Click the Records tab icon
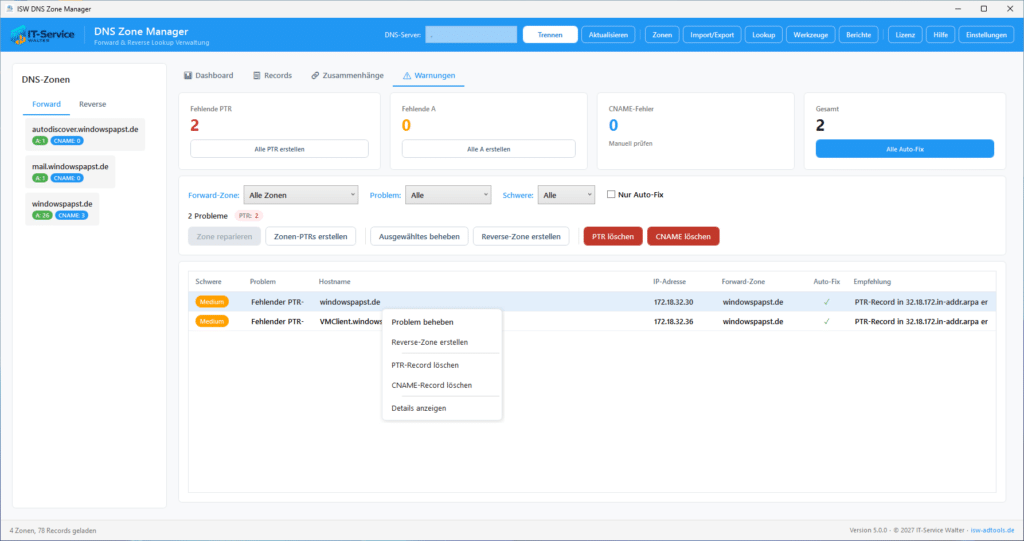 point(257,76)
